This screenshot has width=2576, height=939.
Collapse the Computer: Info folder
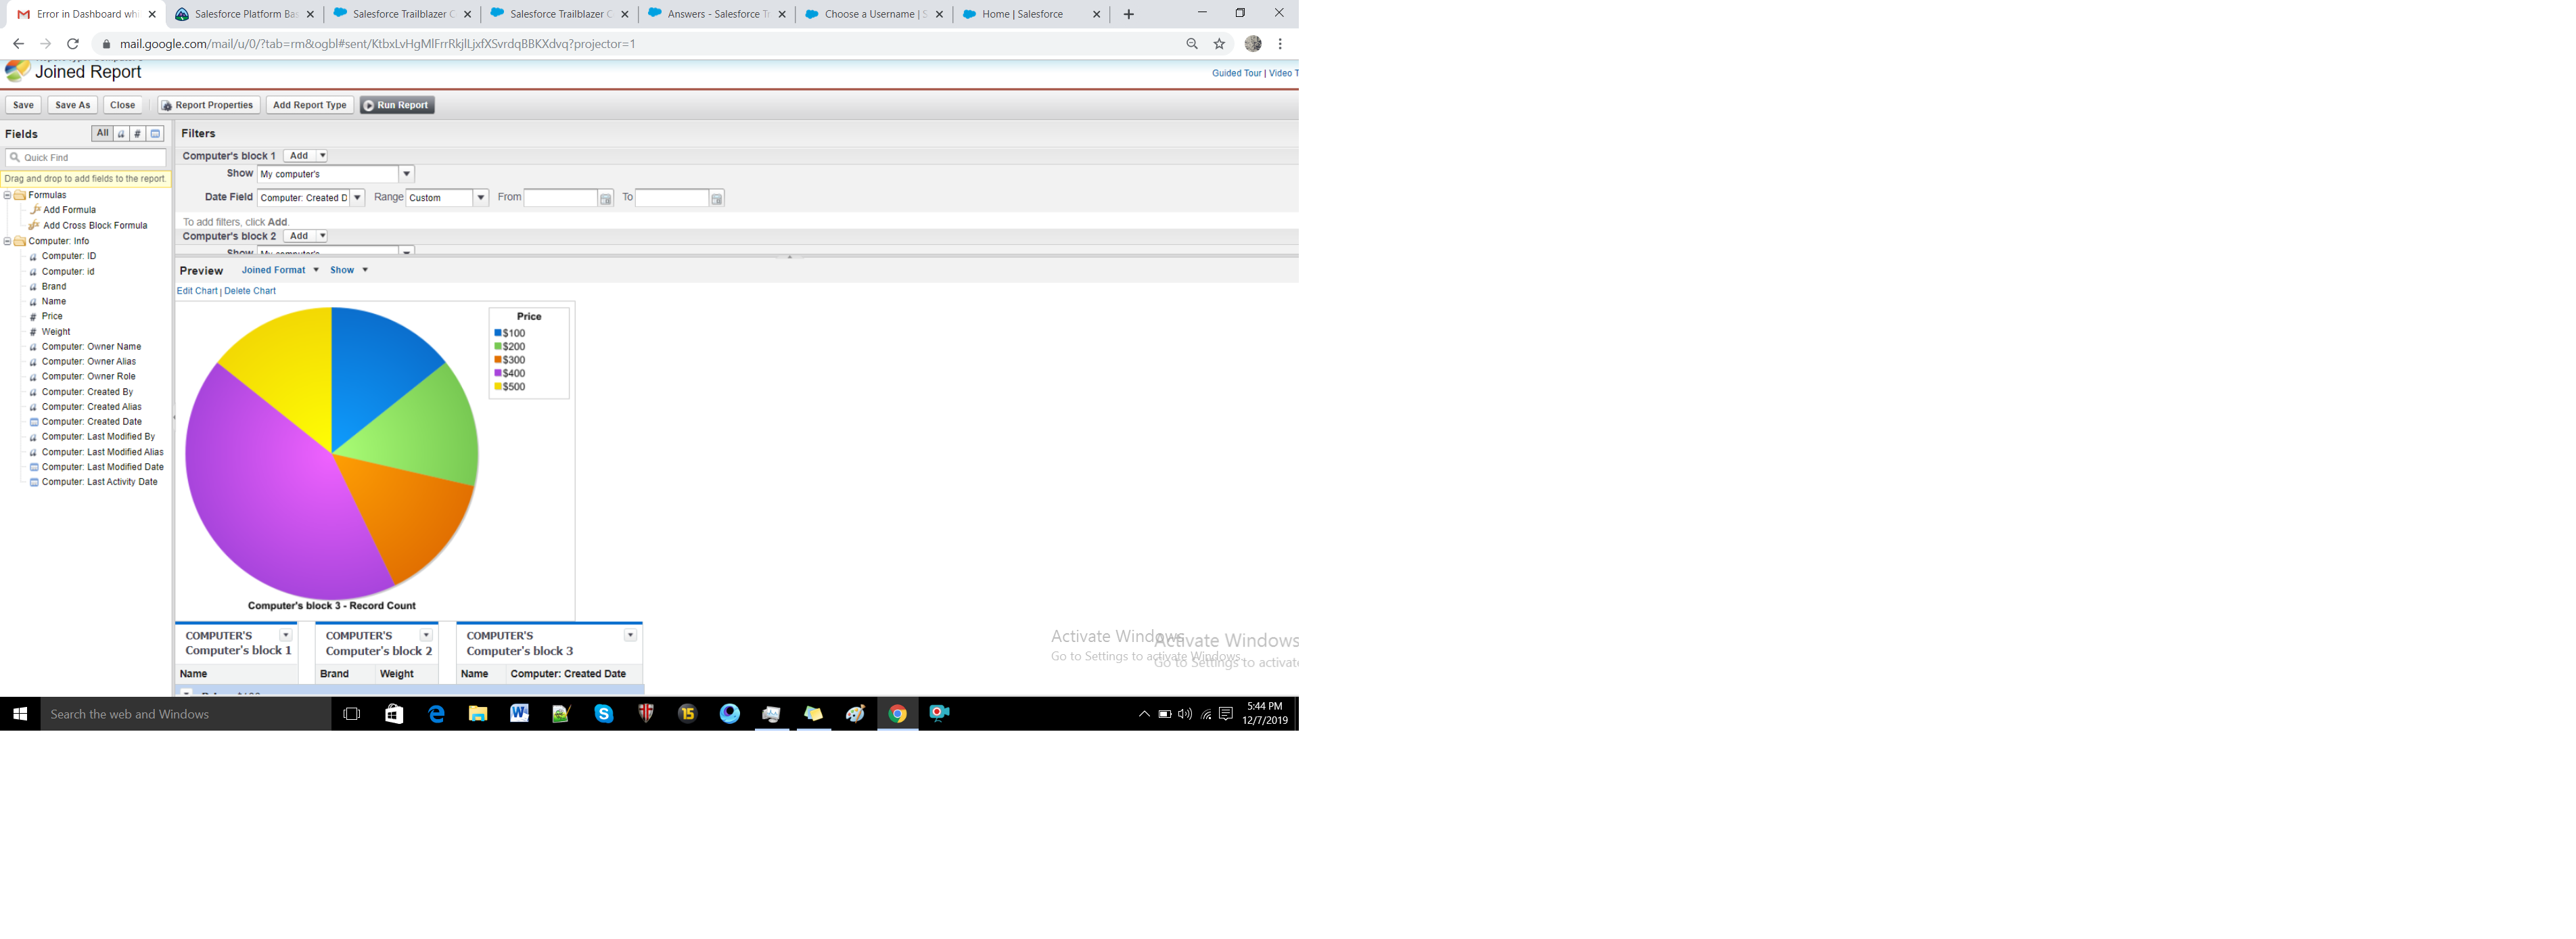[8, 241]
